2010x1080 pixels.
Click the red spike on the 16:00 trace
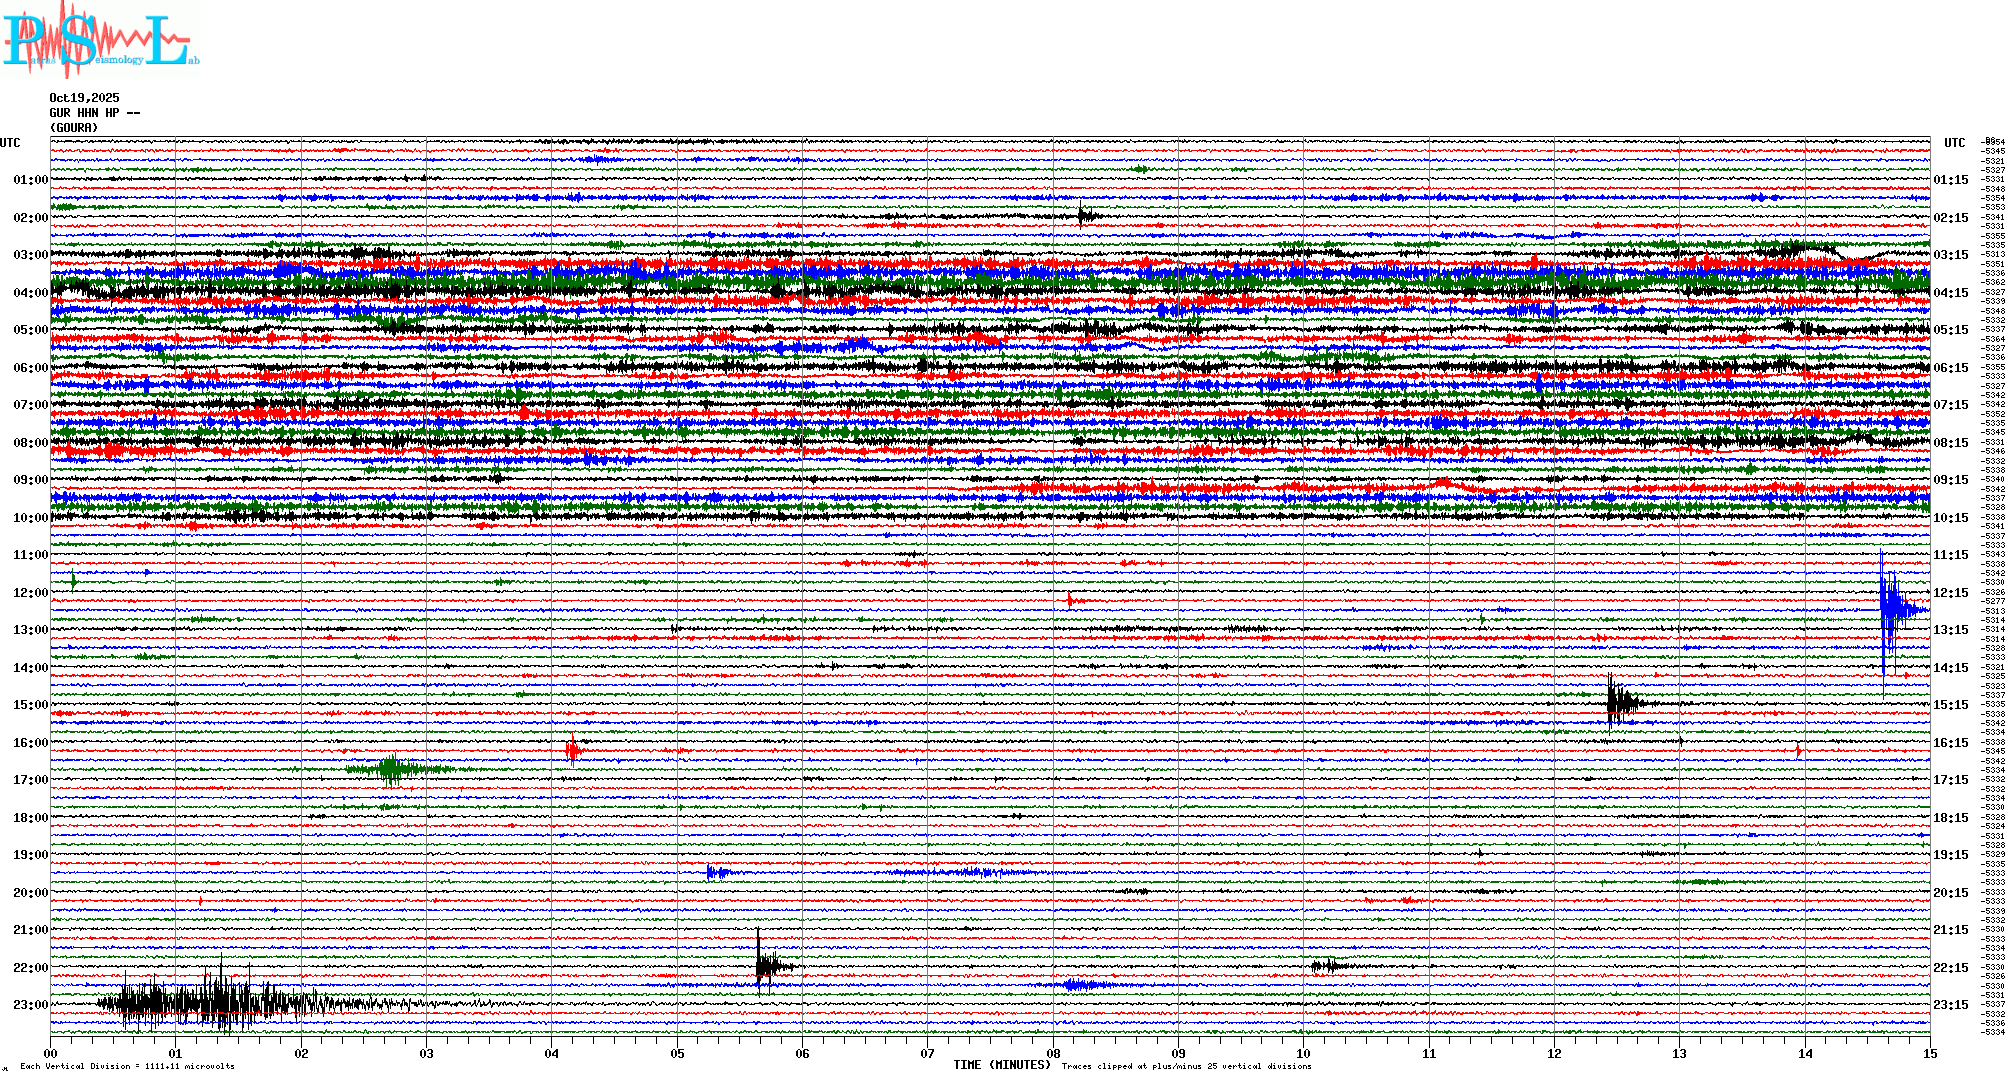point(572,749)
